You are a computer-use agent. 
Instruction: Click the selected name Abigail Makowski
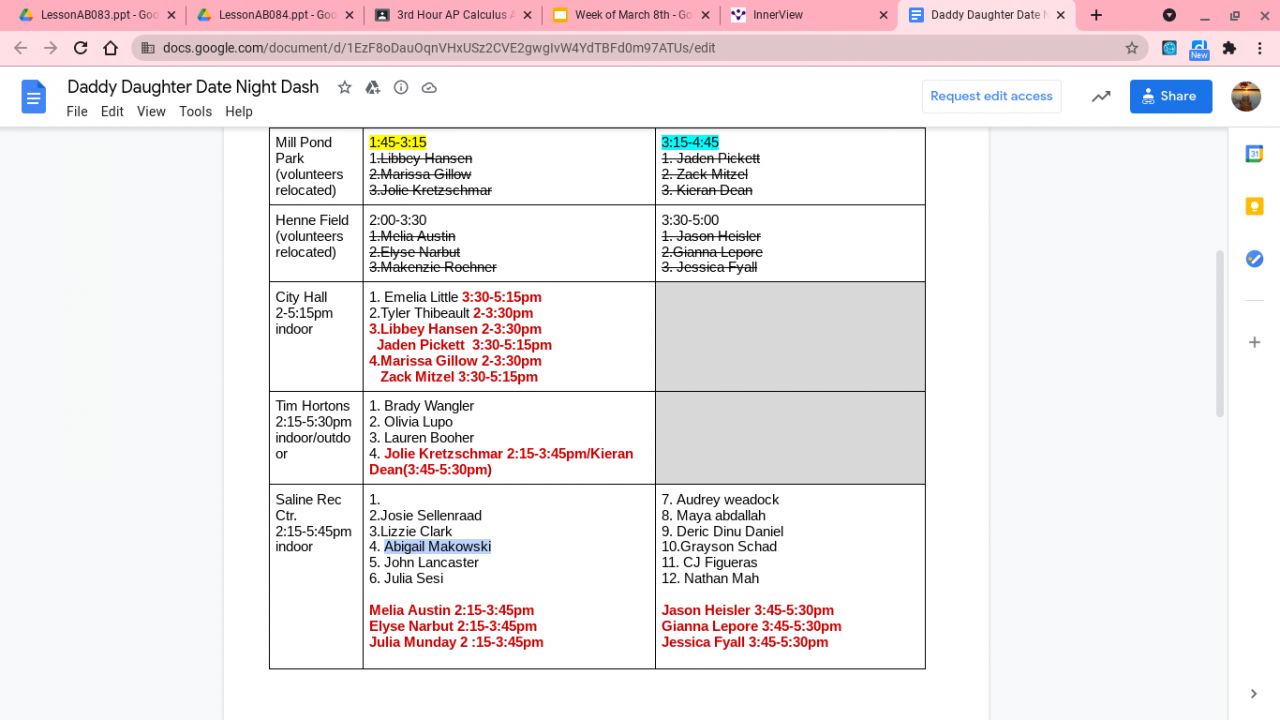[437, 547]
